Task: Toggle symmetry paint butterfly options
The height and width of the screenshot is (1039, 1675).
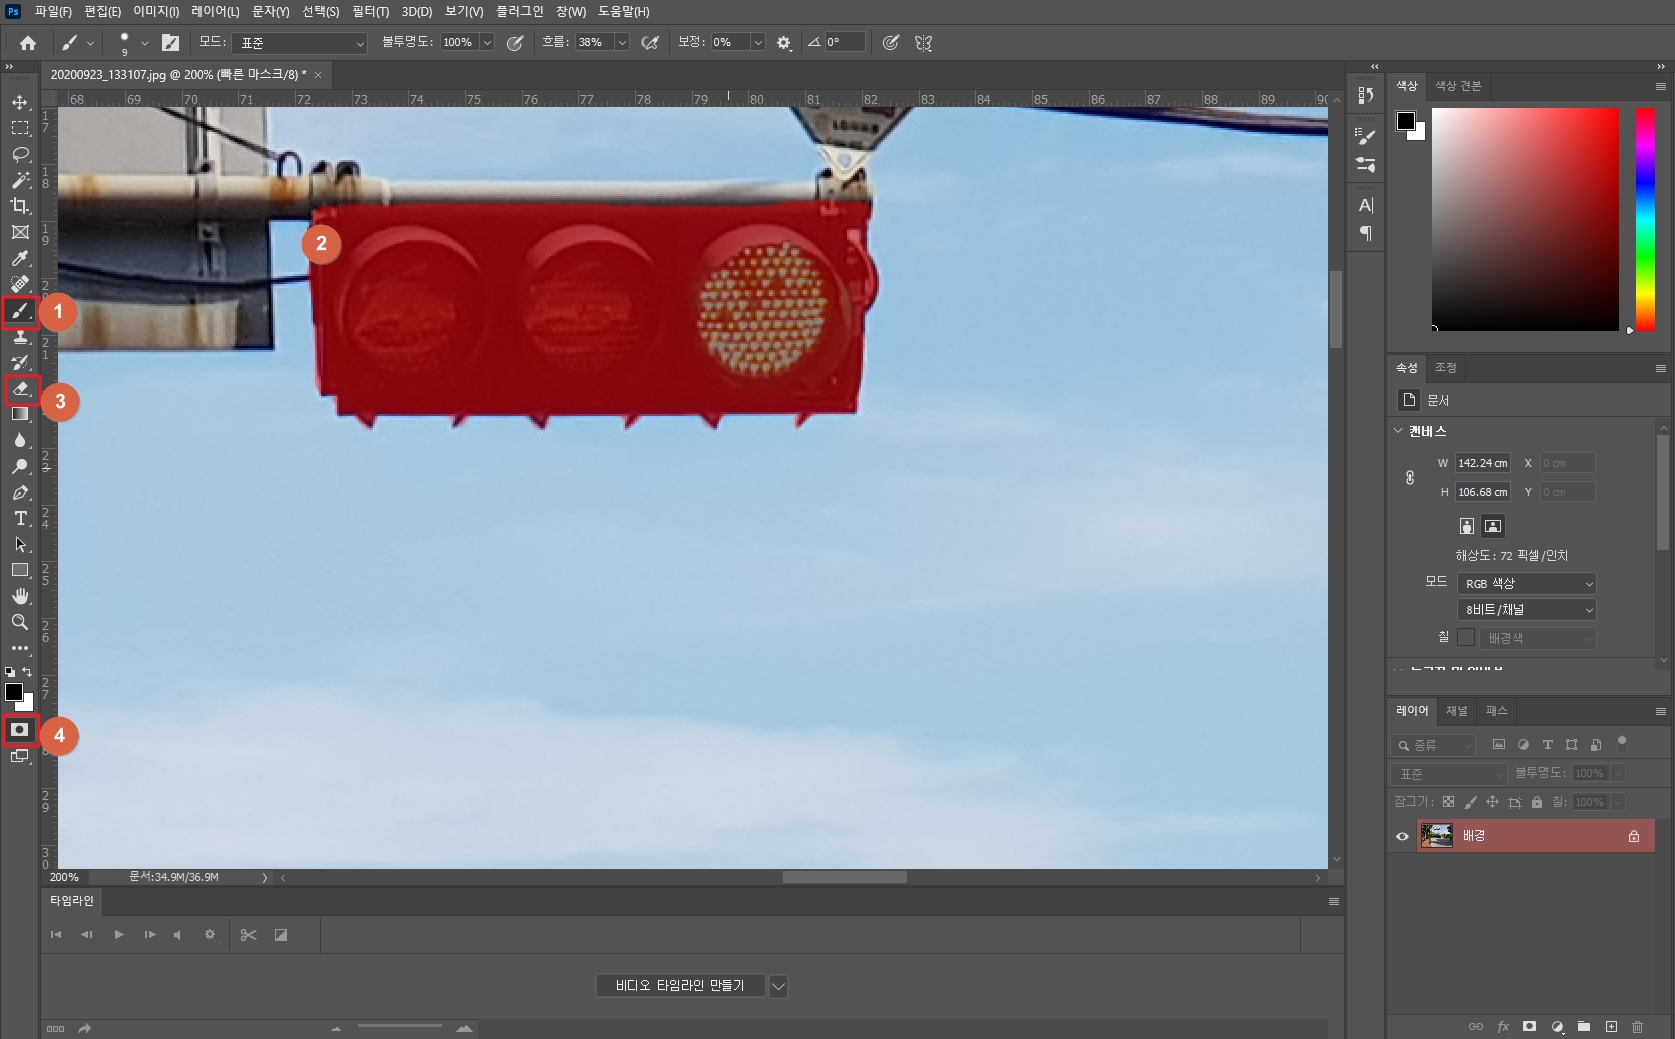Action: pyautogui.click(x=923, y=43)
